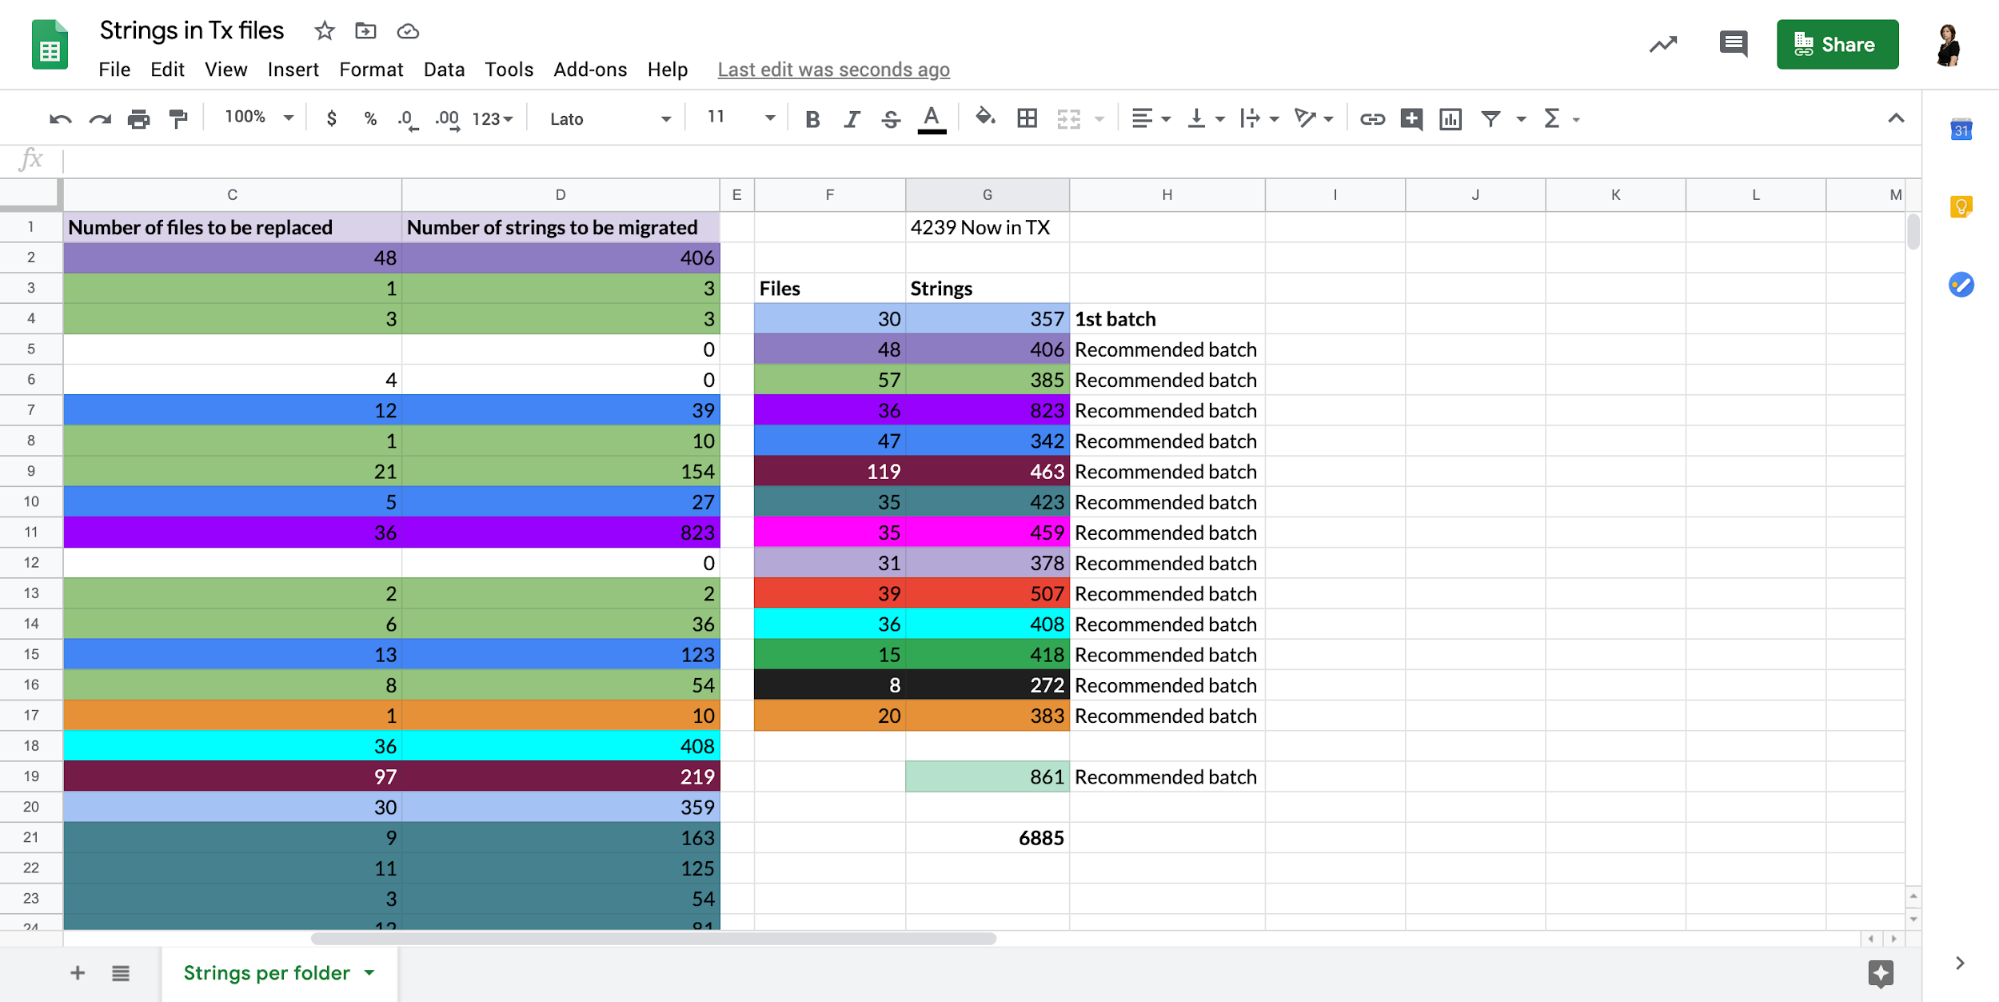Toggle strikethrough formatting
Viewport: 1999px width, 1002px height.
tap(890, 119)
